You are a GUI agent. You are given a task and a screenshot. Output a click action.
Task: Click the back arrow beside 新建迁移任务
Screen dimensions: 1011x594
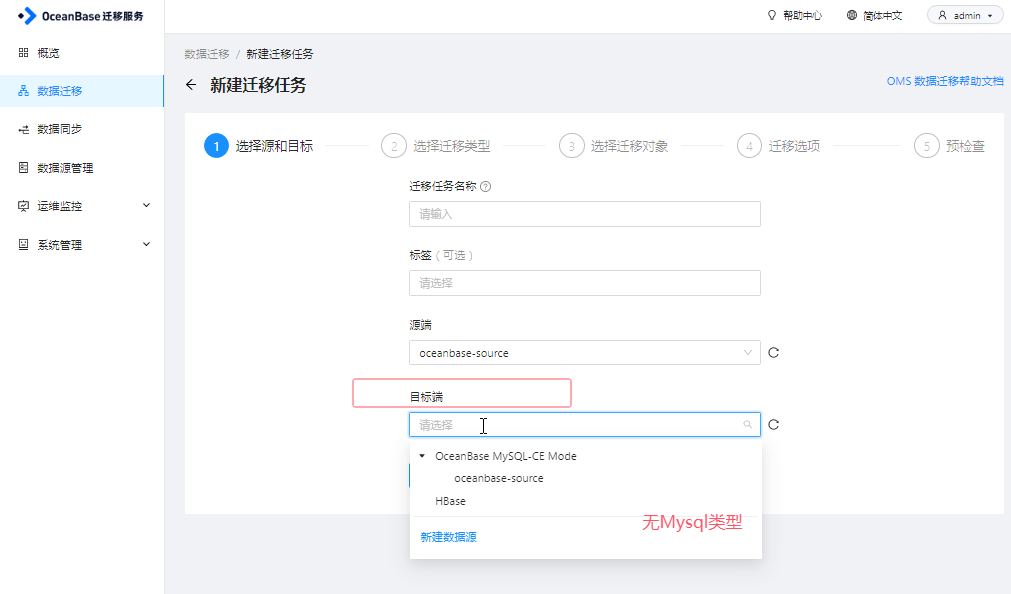(x=191, y=84)
